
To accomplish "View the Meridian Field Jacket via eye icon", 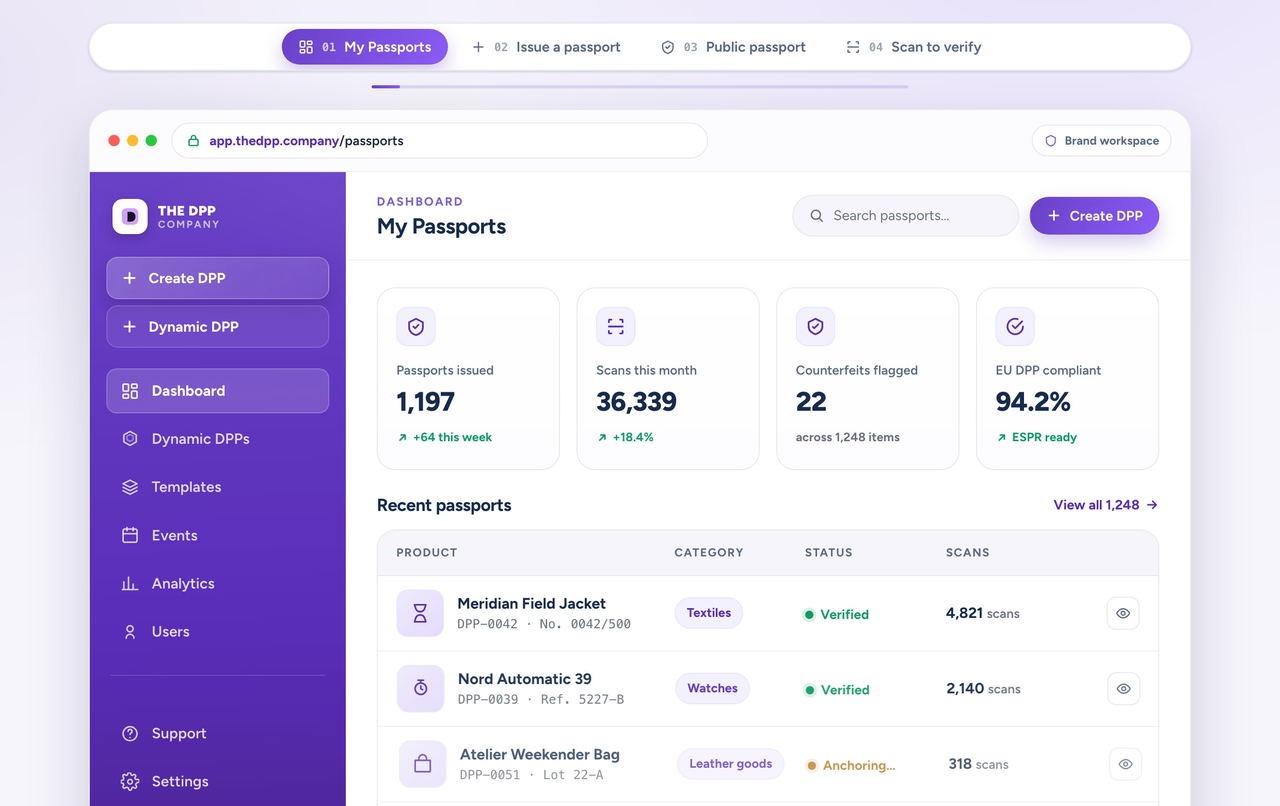I will (1123, 613).
